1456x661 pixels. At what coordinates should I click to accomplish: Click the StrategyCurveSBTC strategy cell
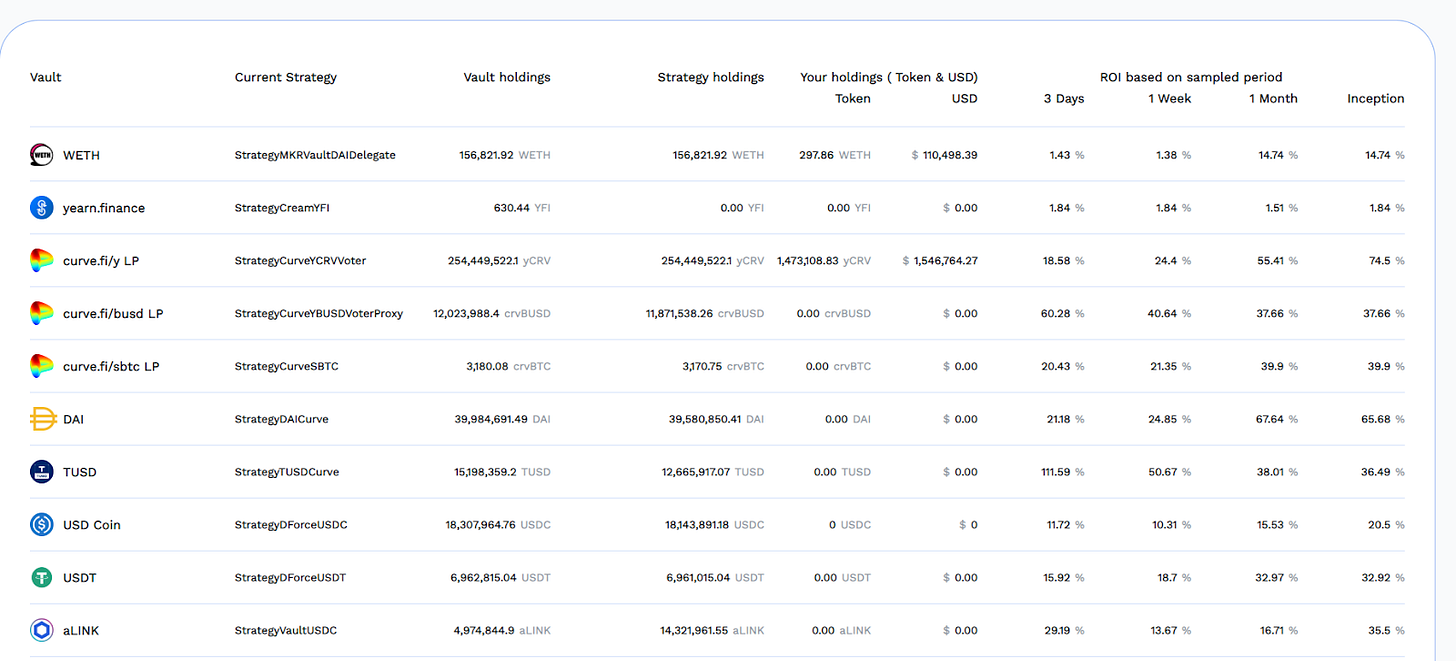click(x=286, y=366)
